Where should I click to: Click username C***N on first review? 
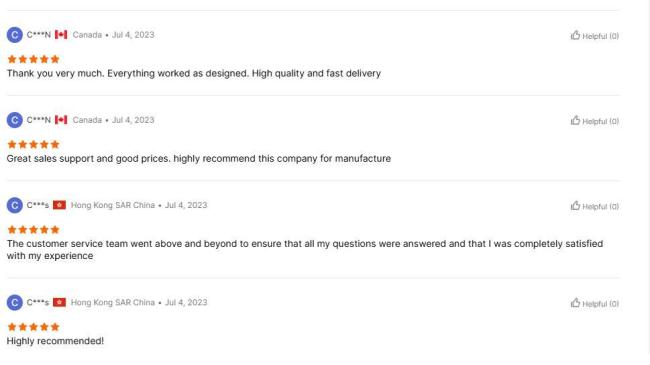pos(39,35)
